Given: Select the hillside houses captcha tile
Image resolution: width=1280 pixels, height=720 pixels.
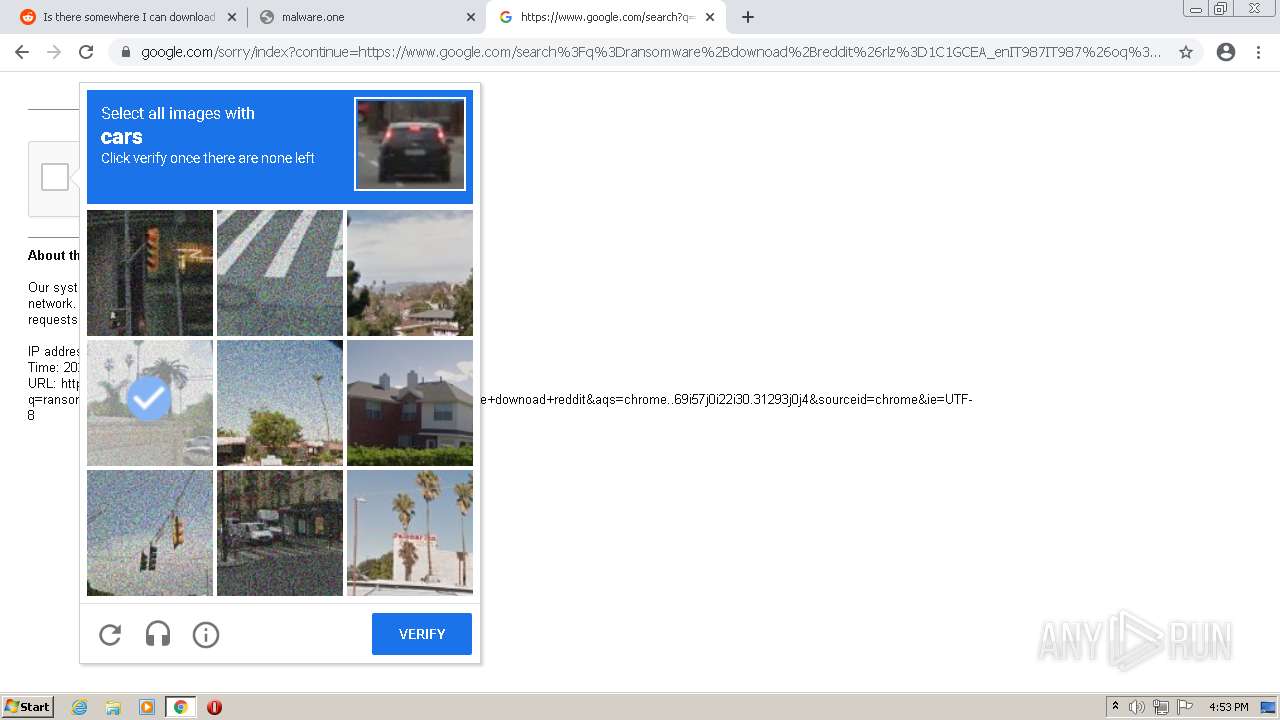Looking at the screenshot, I should 410,273.
